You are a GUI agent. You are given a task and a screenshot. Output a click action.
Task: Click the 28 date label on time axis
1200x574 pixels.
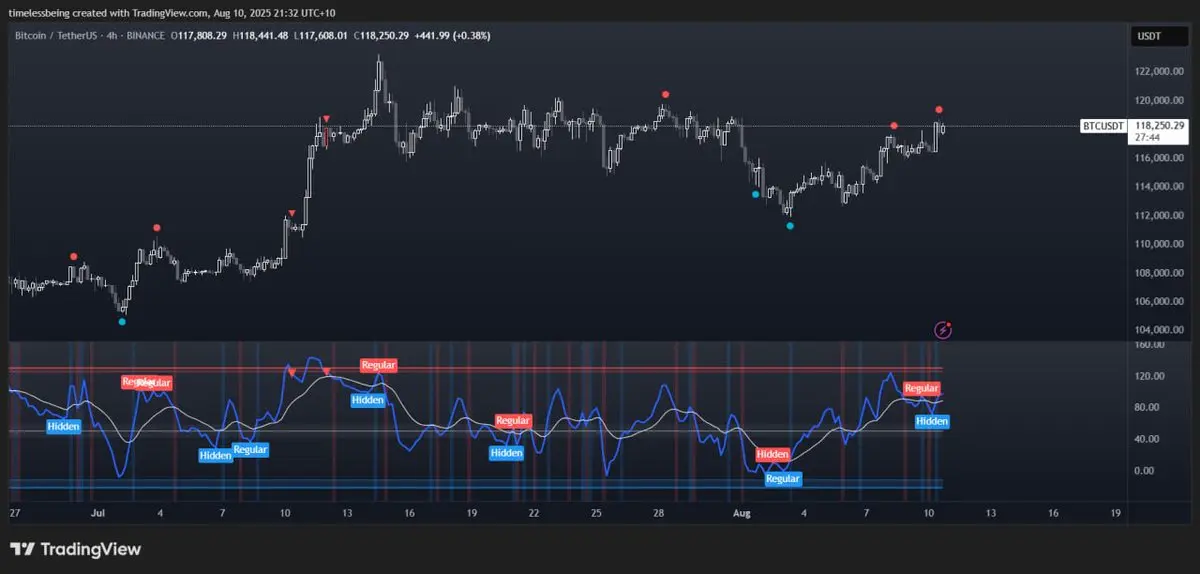(x=659, y=512)
